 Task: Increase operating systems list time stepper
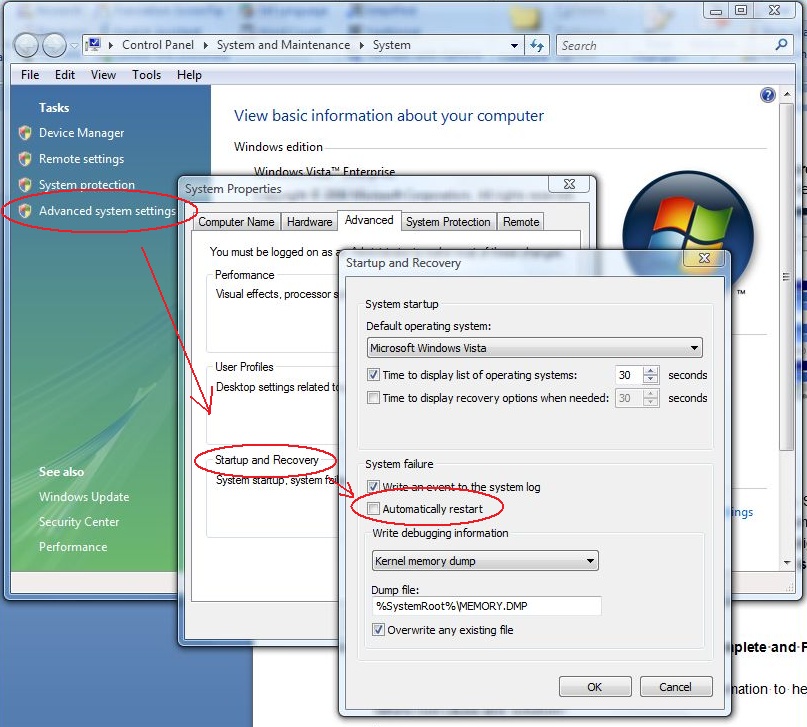coord(651,370)
